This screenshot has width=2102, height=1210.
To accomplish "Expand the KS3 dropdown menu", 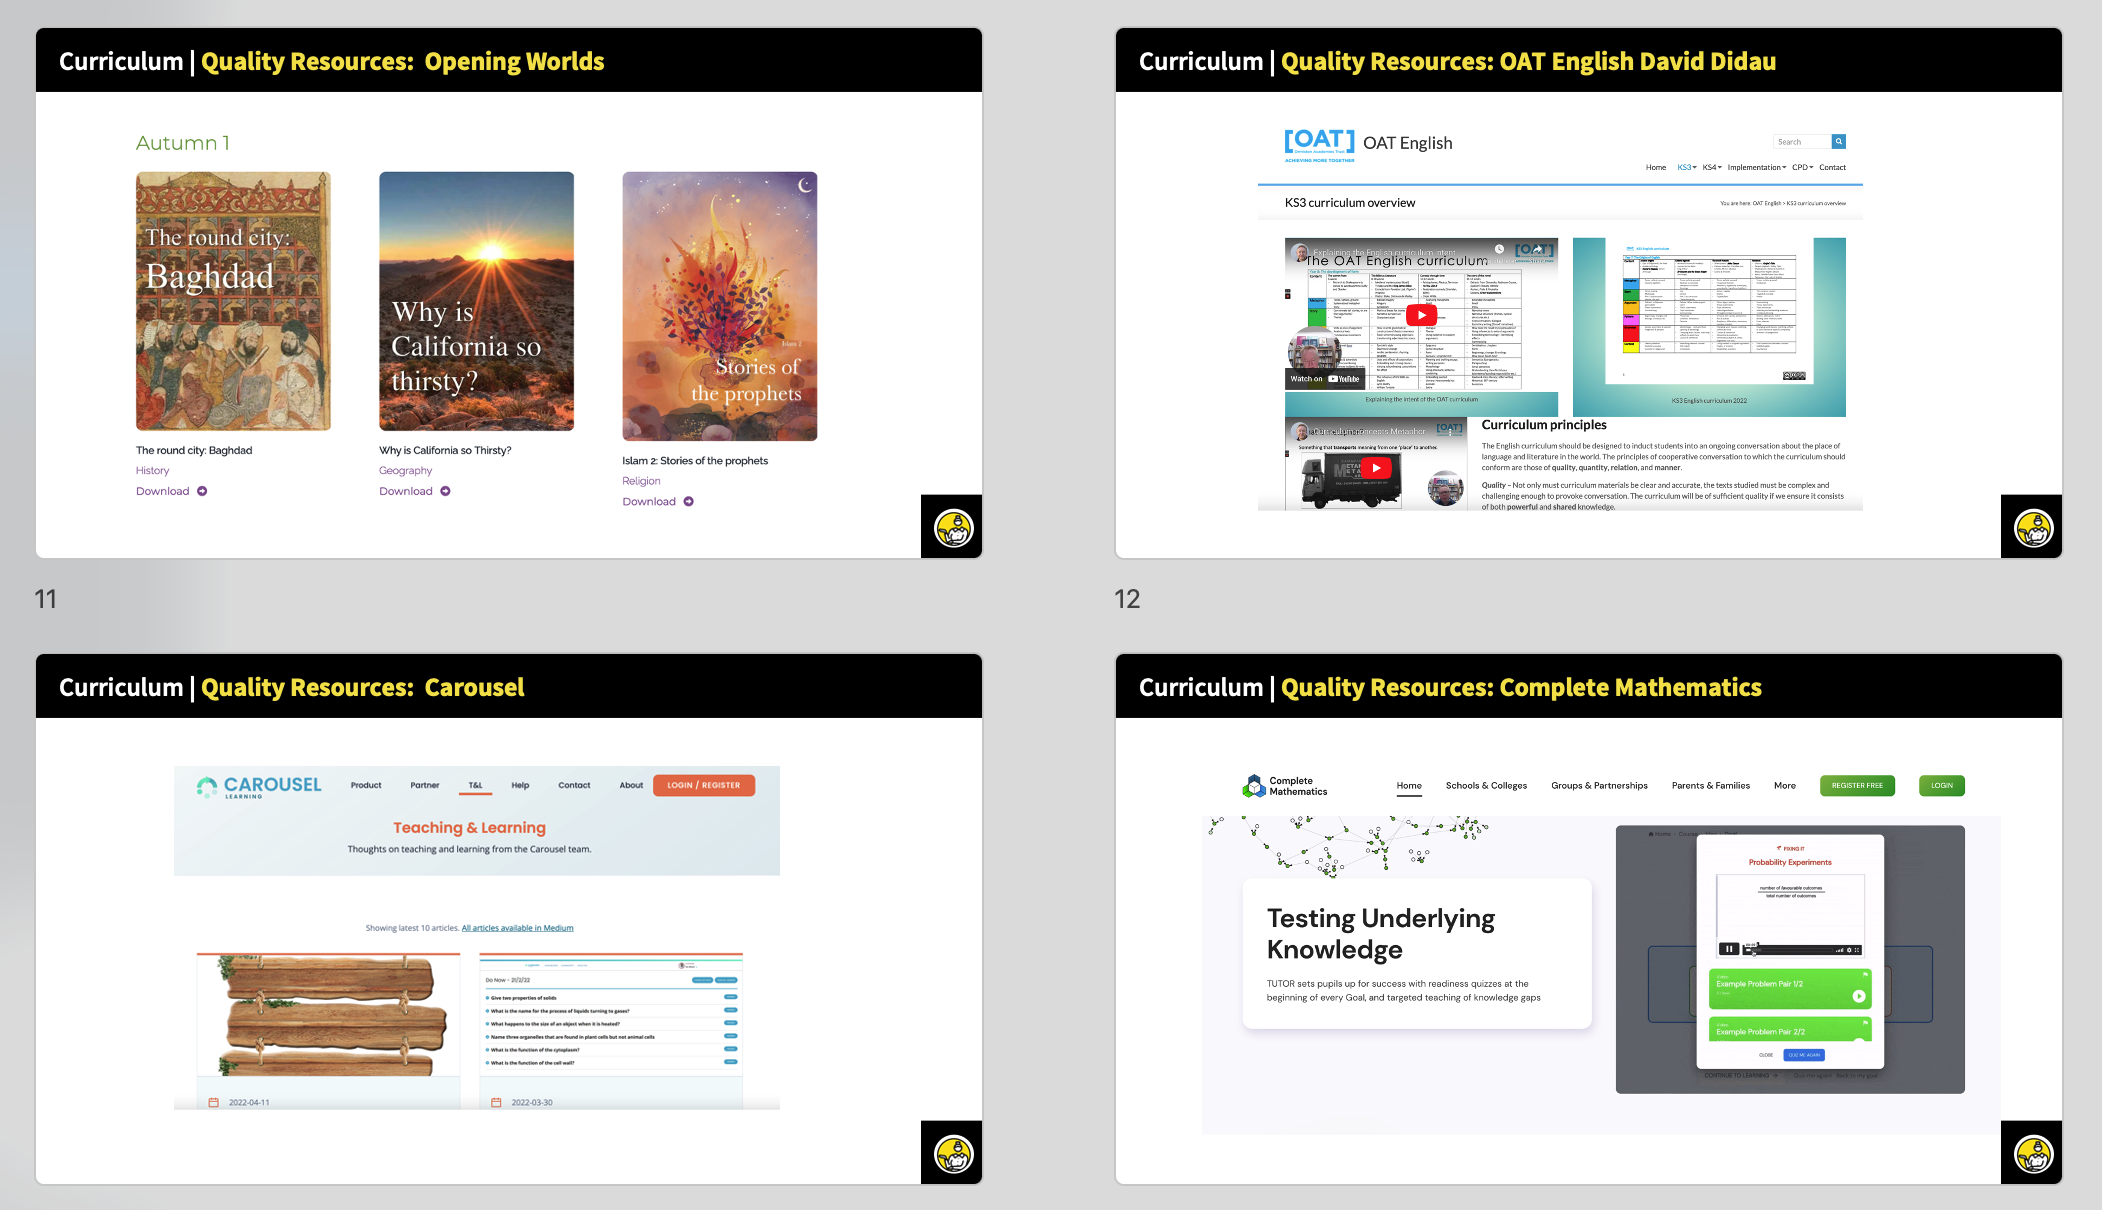I will [1686, 168].
